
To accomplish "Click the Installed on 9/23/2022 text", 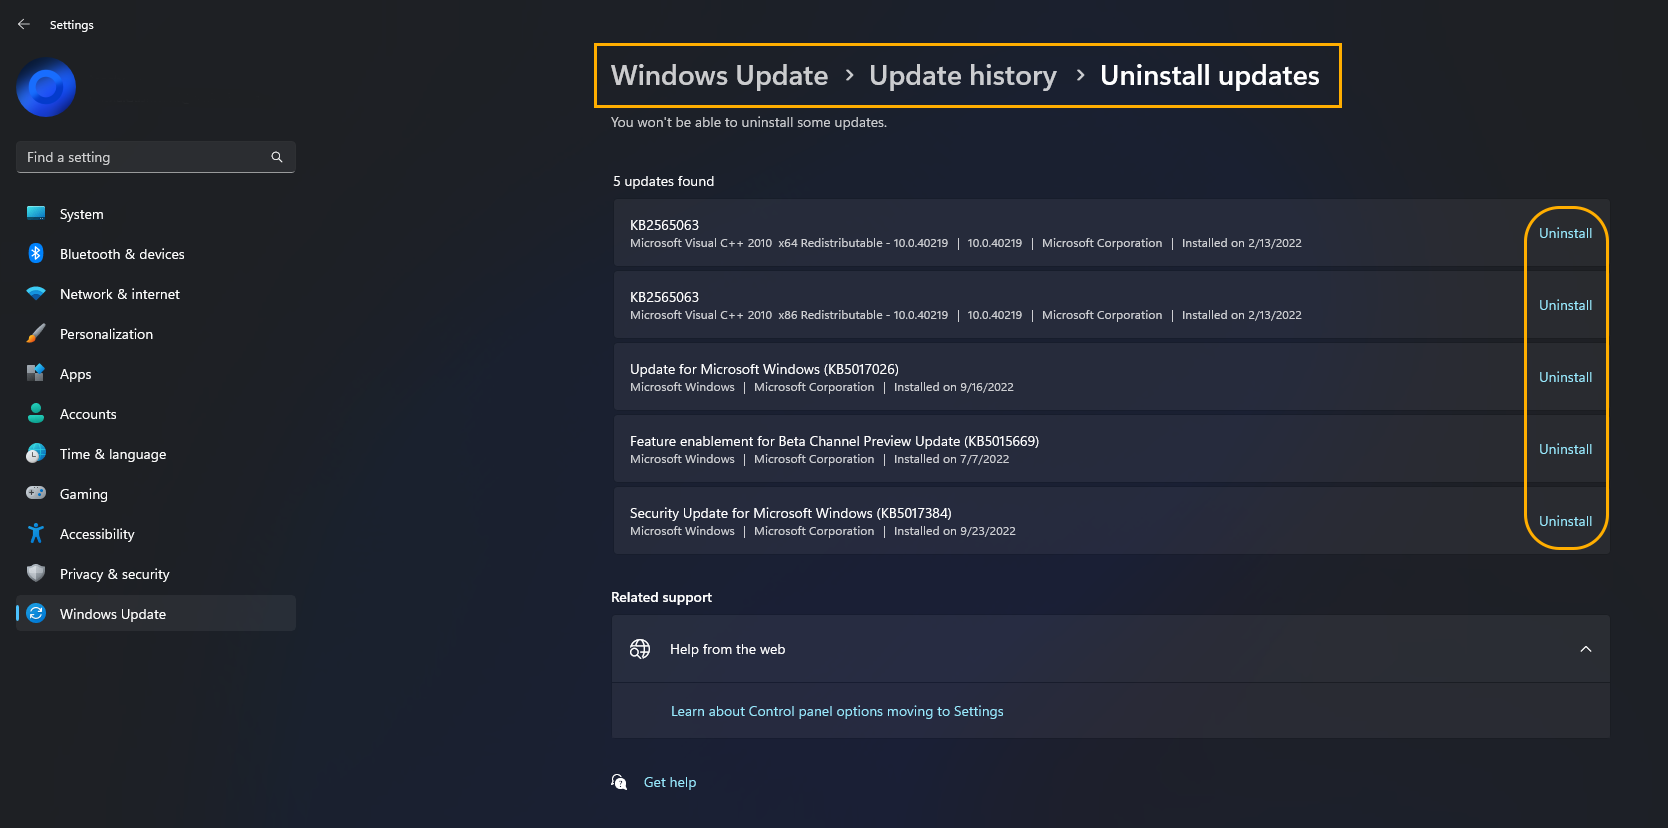I will pyautogui.click(x=955, y=531).
